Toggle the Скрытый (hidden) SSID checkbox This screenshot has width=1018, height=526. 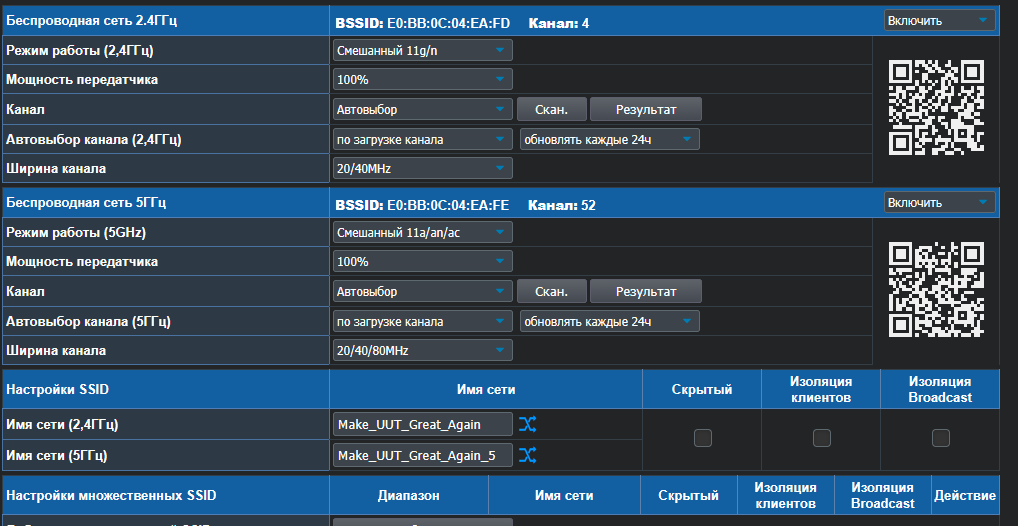(703, 438)
